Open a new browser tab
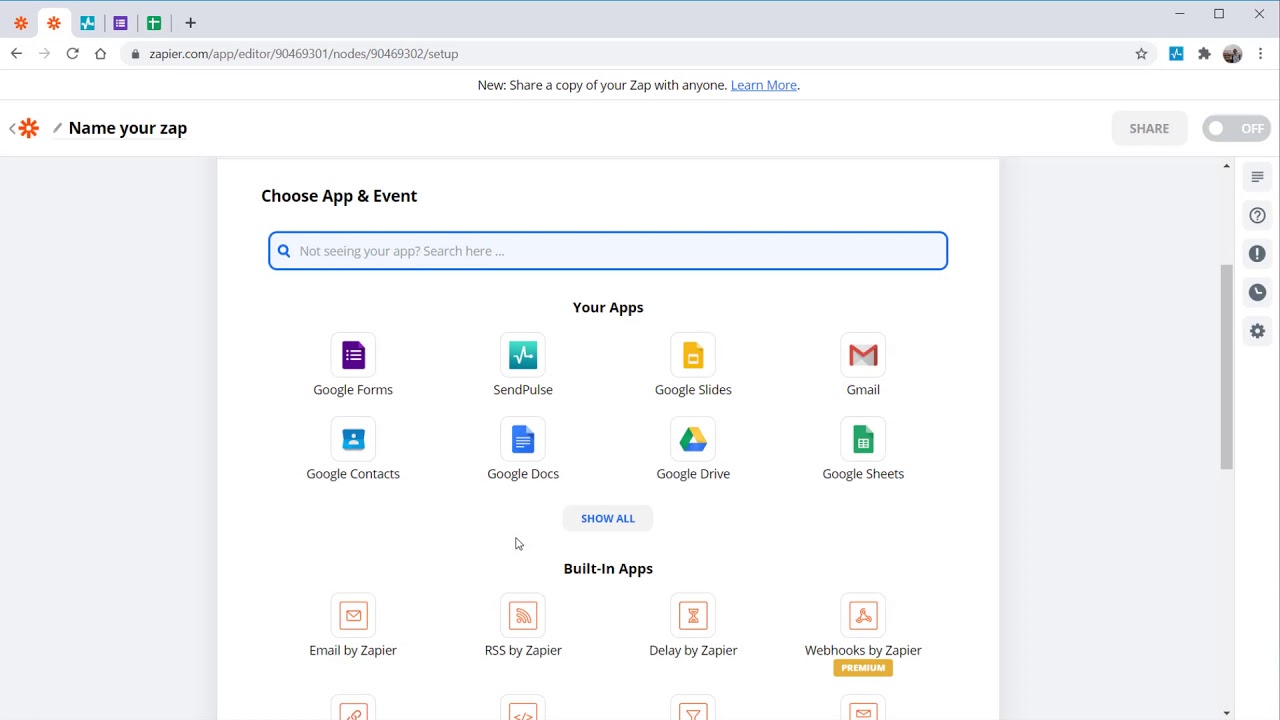This screenshot has width=1280, height=720. click(x=190, y=23)
